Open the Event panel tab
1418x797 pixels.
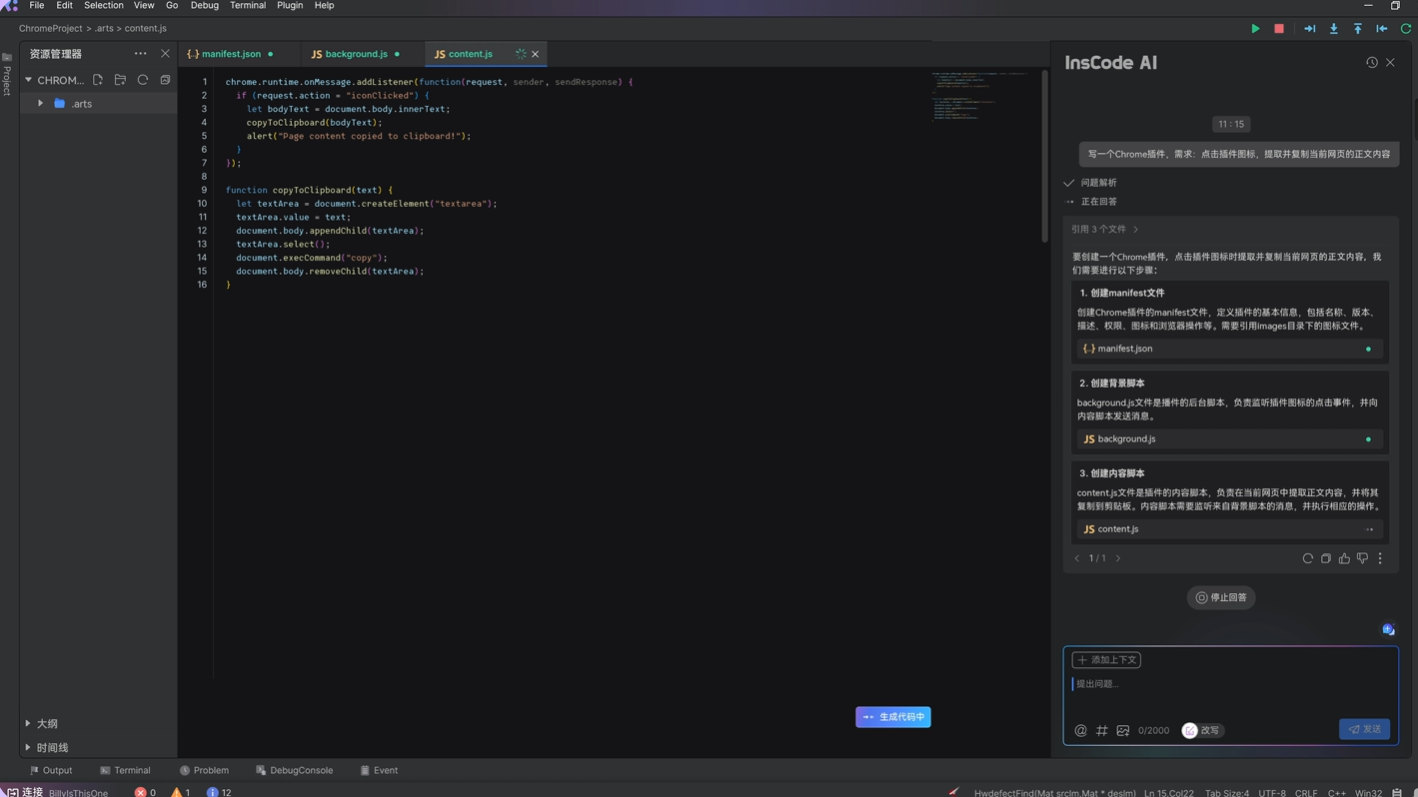pos(379,771)
